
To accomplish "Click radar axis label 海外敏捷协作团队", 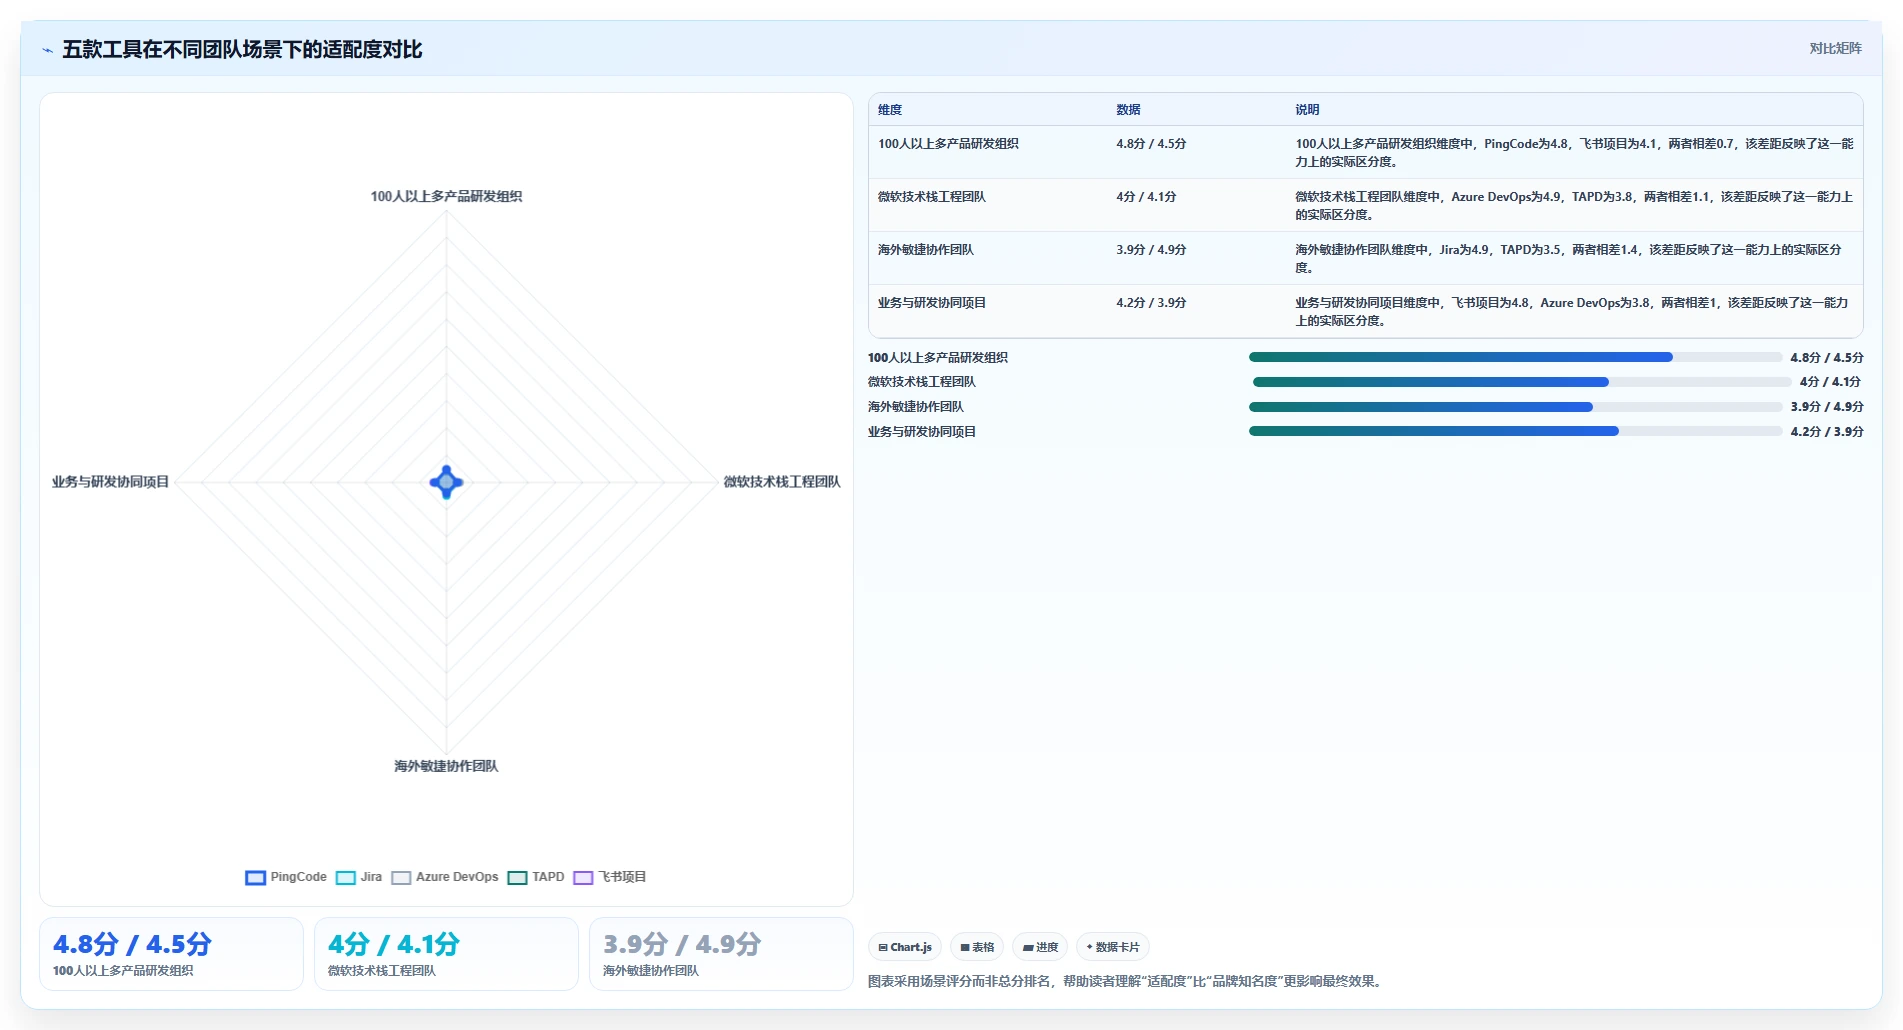I will pyautogui.click(x=446, y=766).
